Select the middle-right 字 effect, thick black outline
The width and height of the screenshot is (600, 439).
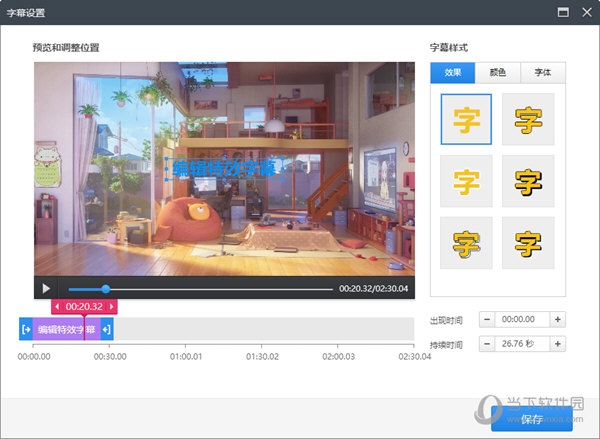[528, 181]
